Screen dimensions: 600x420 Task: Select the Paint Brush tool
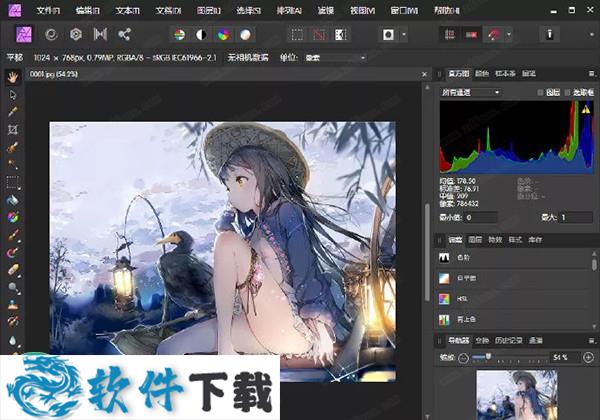click(13, 235)
